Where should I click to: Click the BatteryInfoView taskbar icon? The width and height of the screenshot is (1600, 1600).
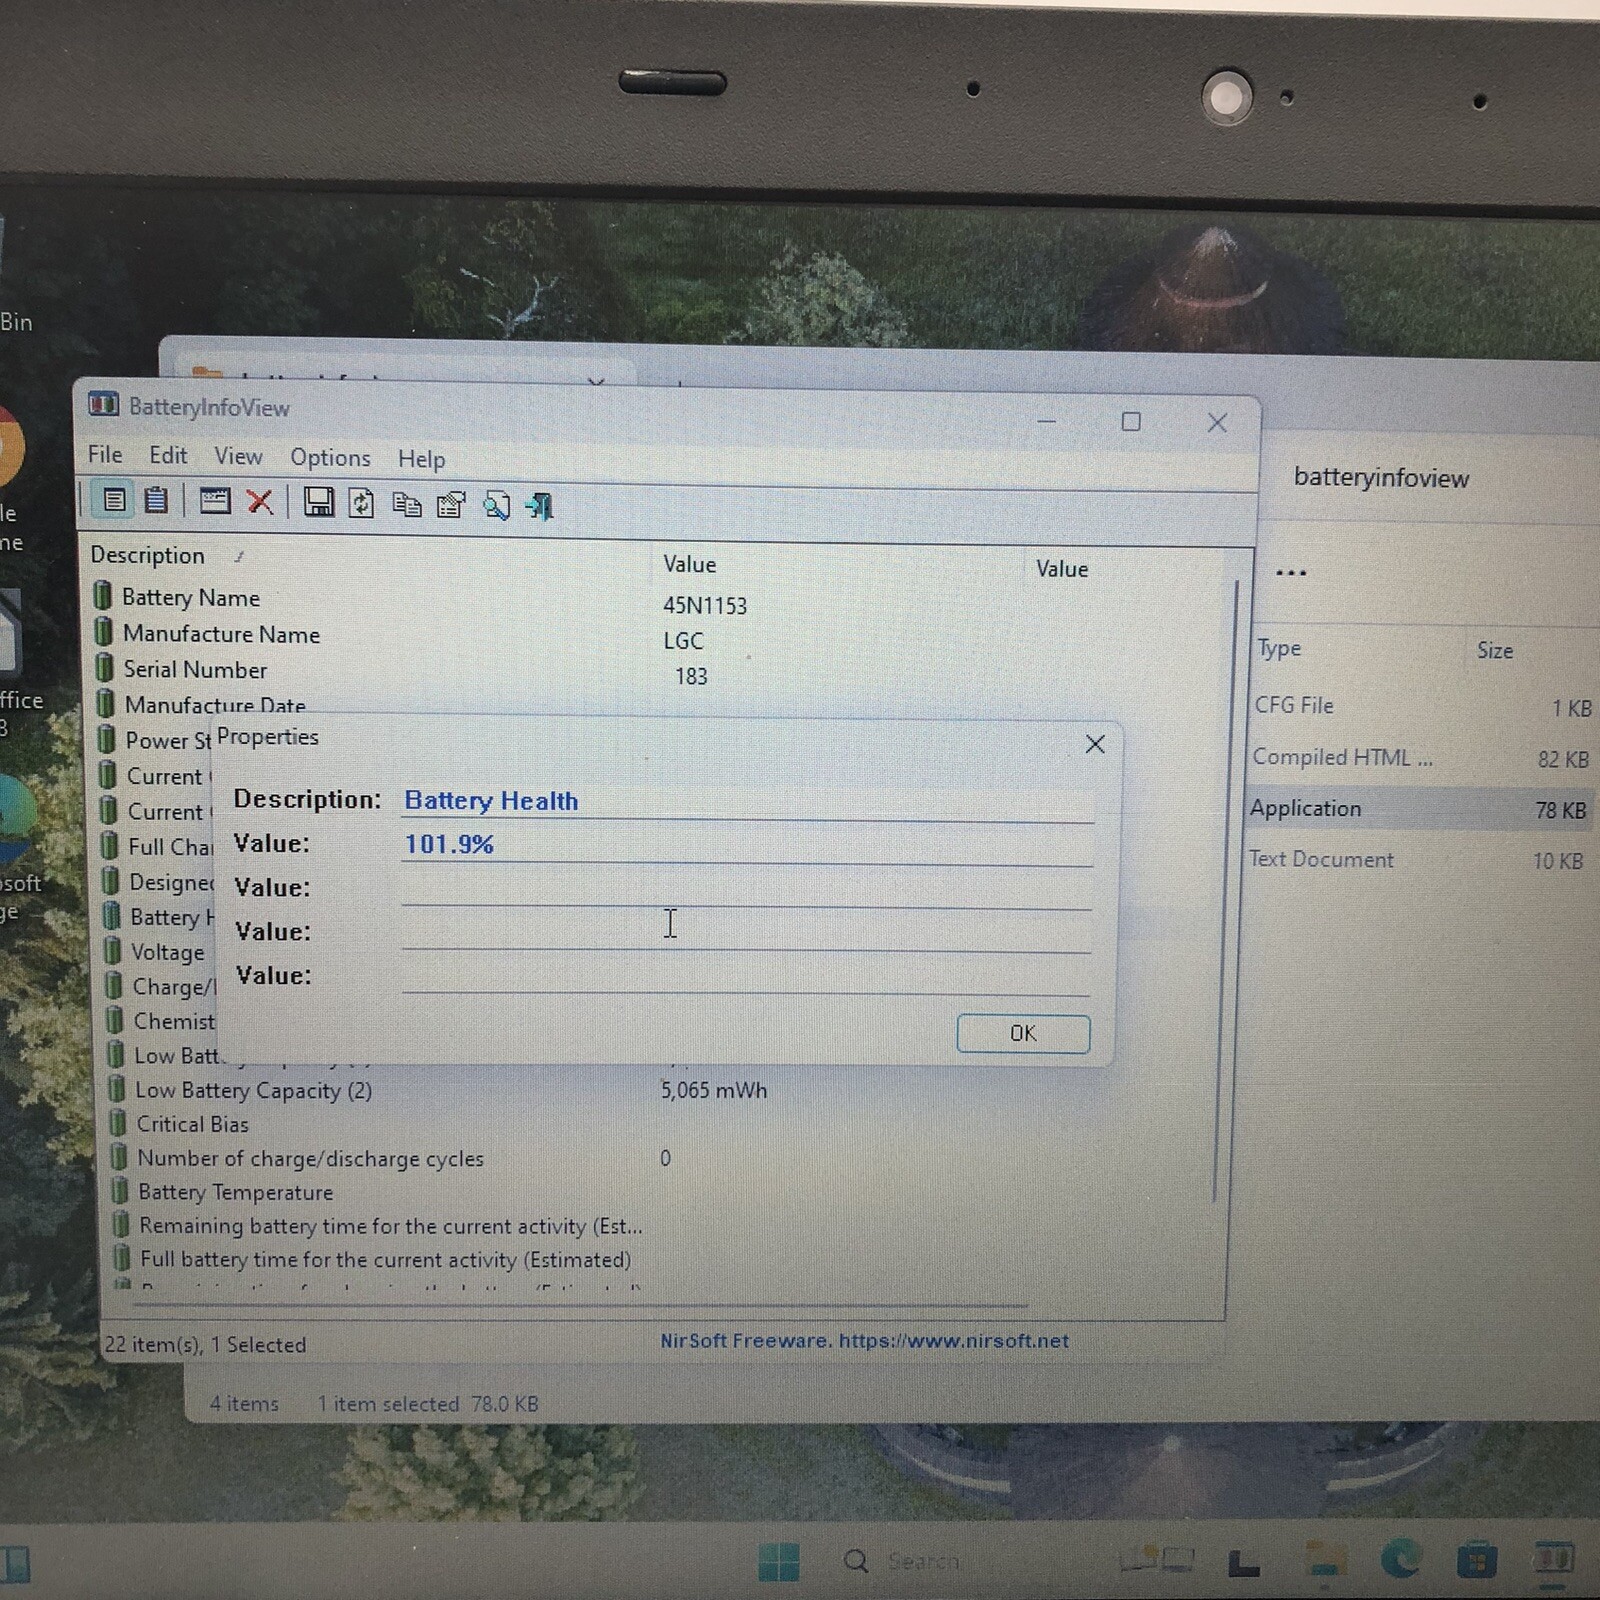(x=1552, y=1558)
